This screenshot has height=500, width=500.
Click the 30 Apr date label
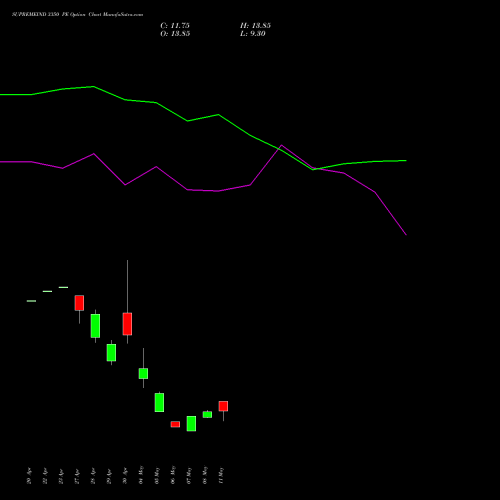point(125,476)
